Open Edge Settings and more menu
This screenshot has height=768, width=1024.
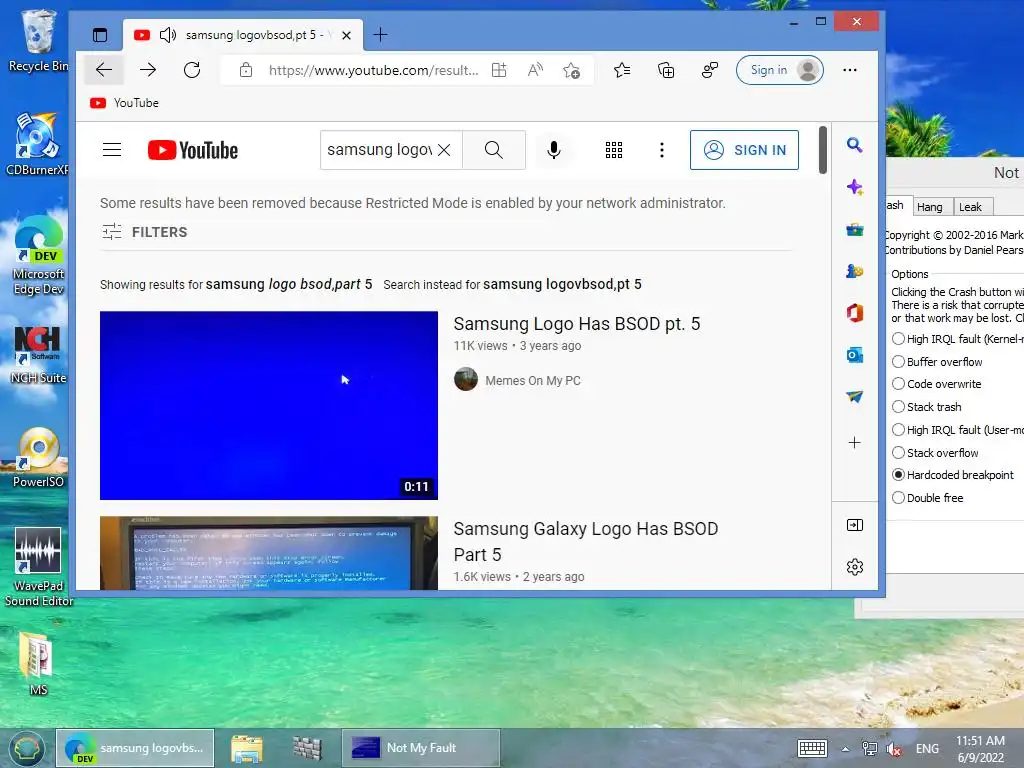[850, 70]
